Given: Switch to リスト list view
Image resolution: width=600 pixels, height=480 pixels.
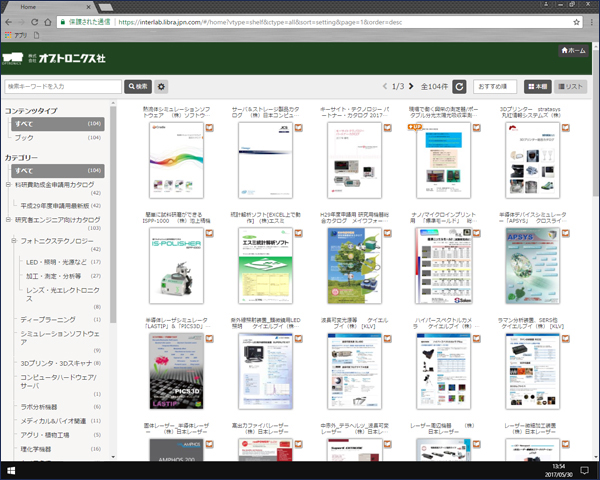Looking at the screenshot, I should 570,87.
